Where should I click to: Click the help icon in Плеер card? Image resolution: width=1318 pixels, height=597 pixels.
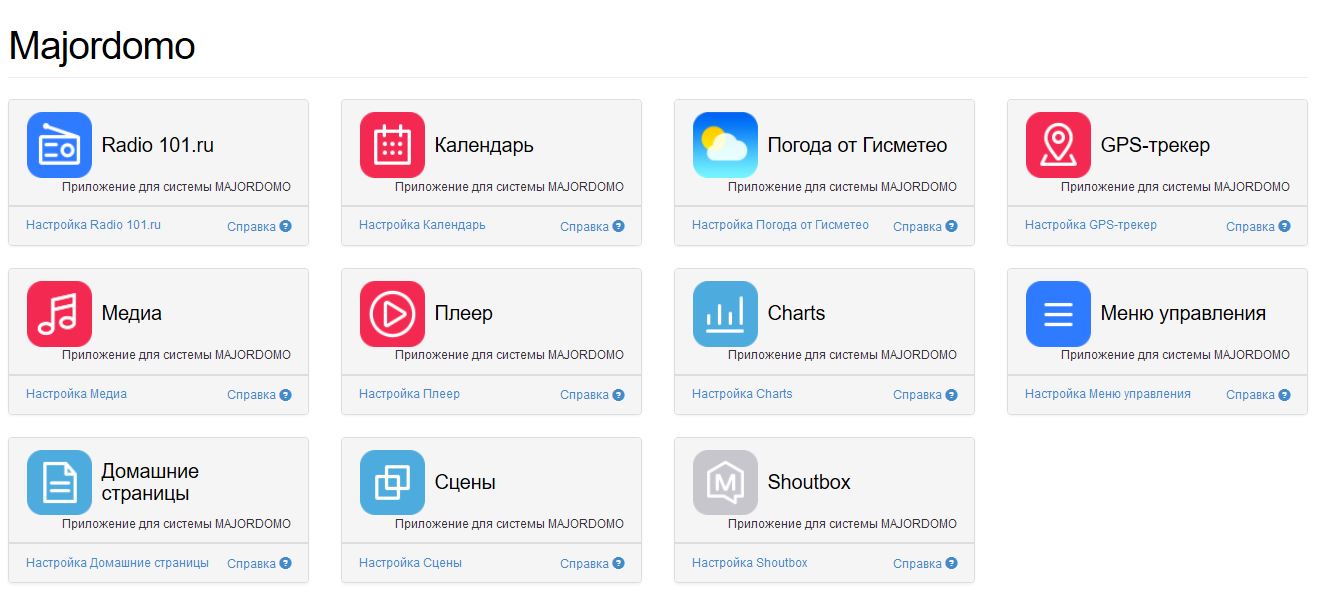coord(618,394)
